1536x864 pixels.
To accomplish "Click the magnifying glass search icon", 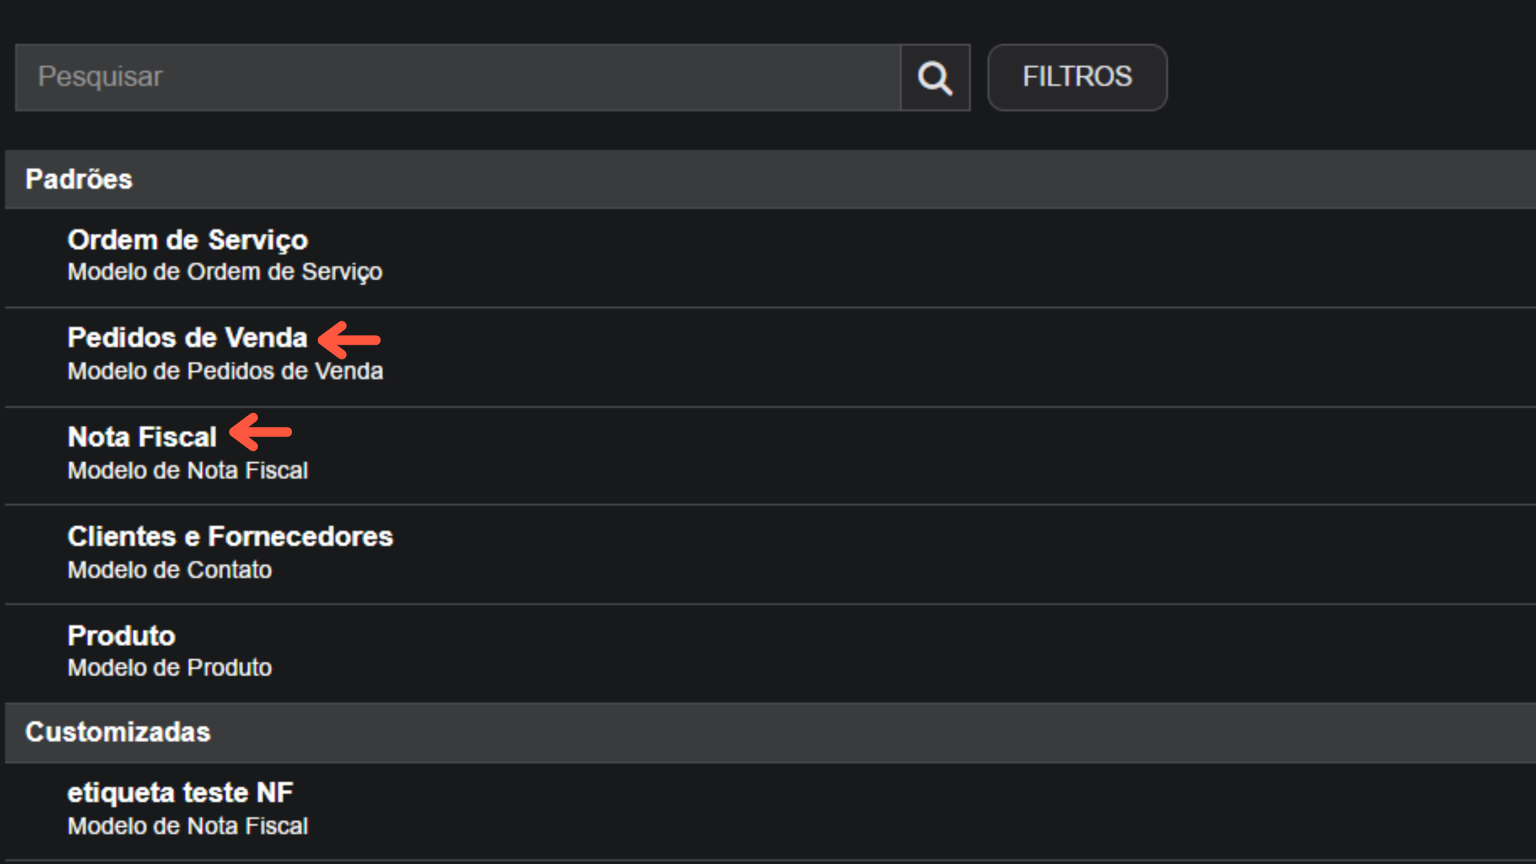I will (934, 77).
